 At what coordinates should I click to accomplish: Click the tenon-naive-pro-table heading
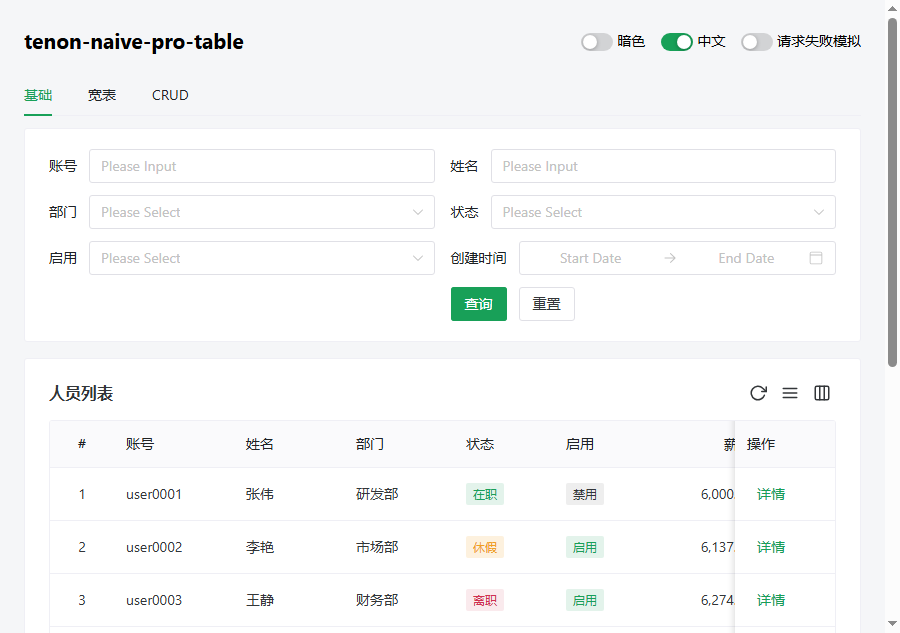pyautogui.click(x=134, y=42)
